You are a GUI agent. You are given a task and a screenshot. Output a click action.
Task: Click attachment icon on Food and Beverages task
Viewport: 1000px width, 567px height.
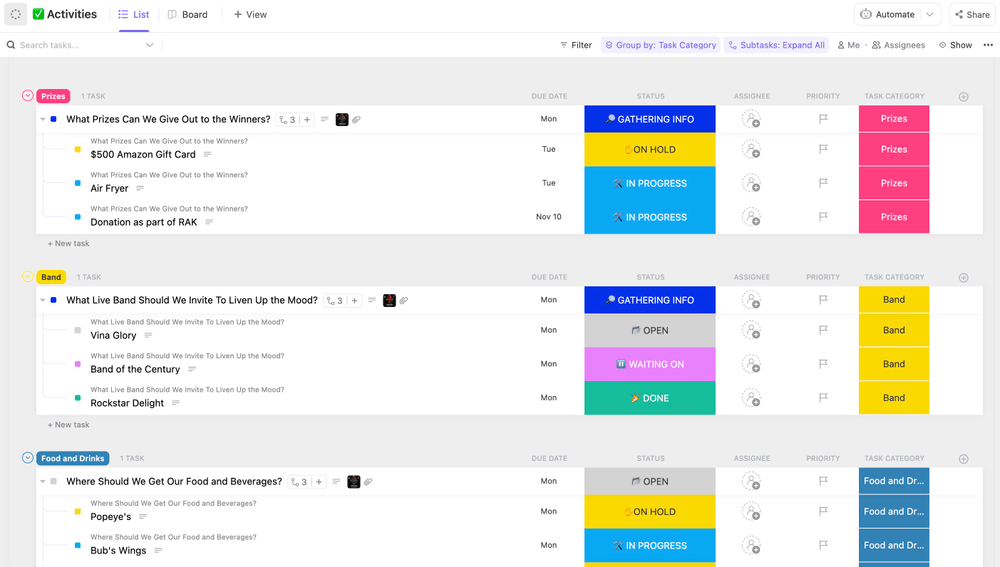click(x=368, y=482)
